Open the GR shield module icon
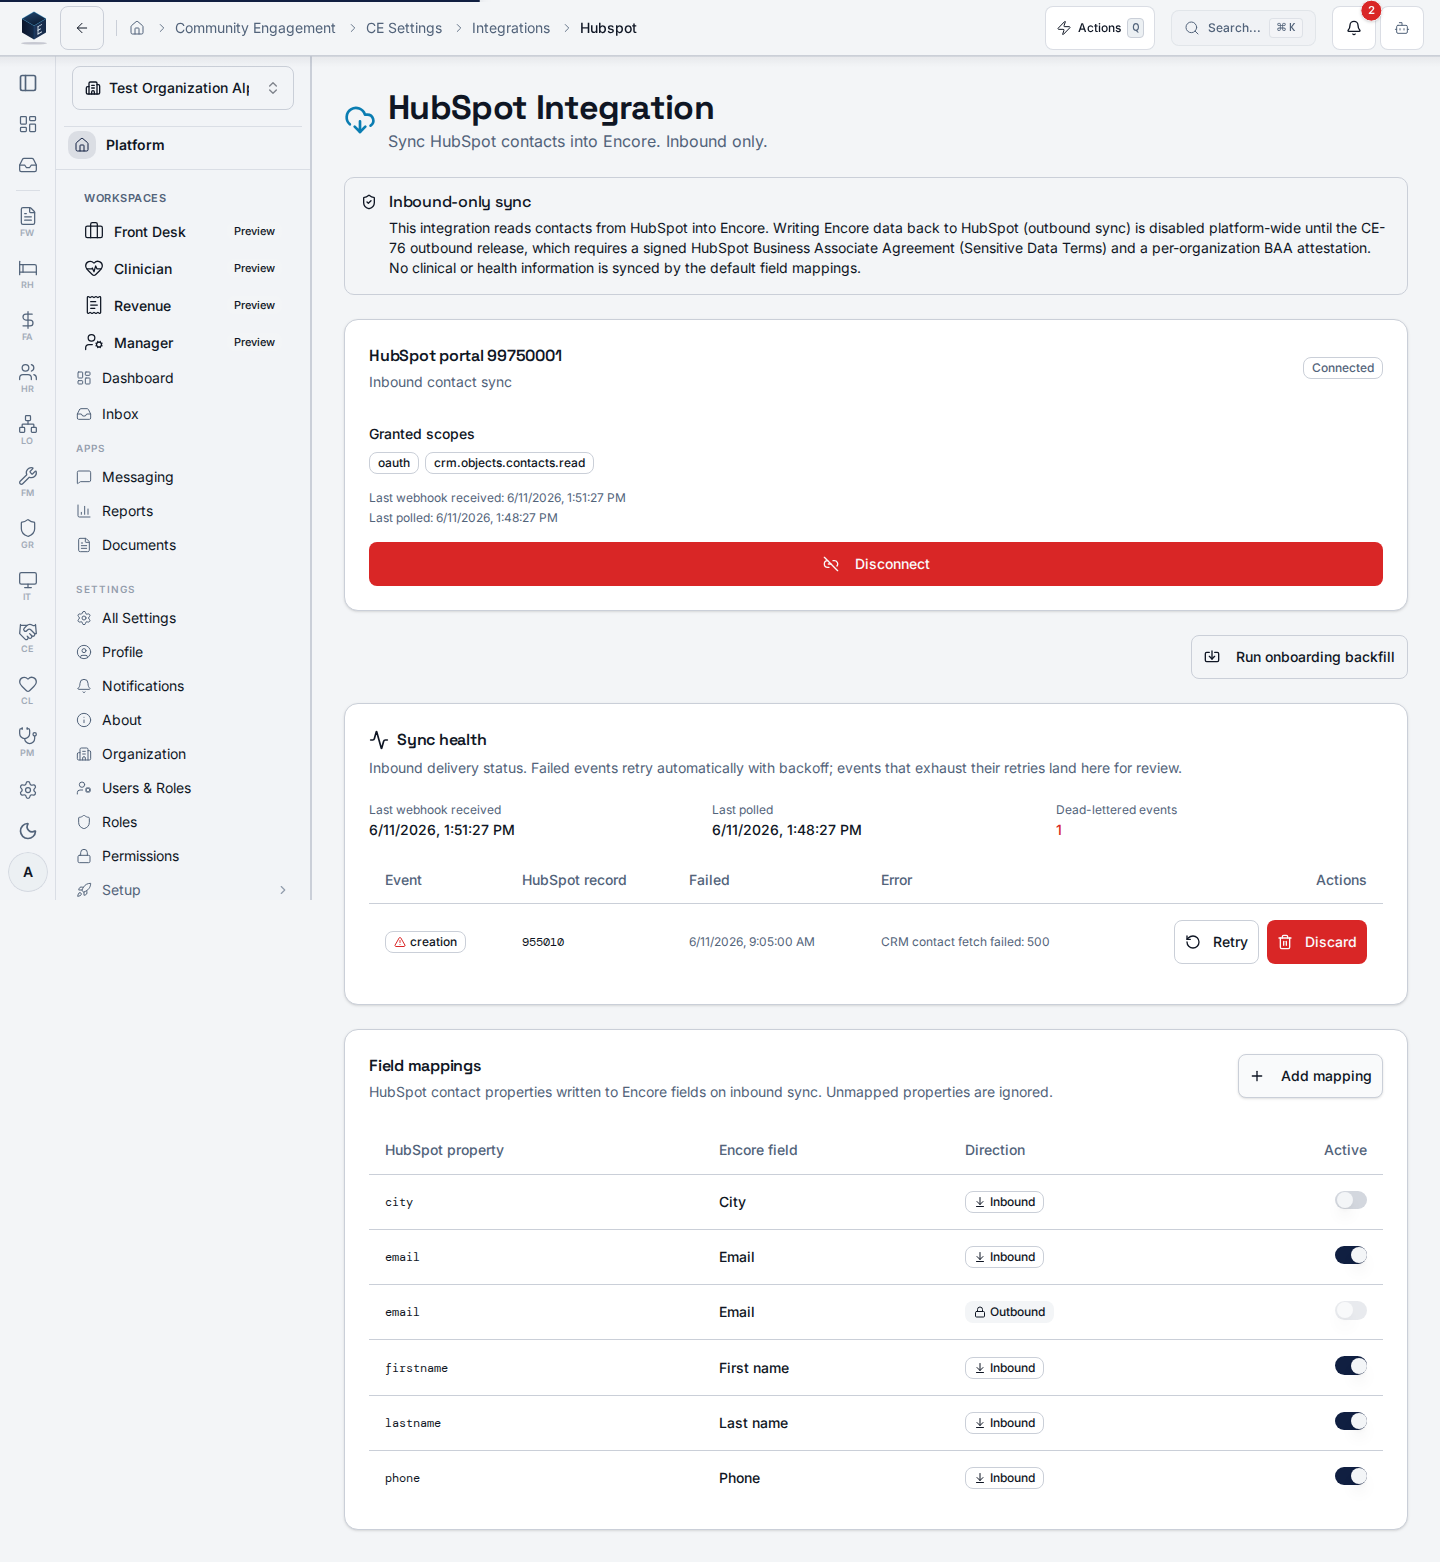This screenshot has width=1440, height=1562. click(x=28, y=533)
